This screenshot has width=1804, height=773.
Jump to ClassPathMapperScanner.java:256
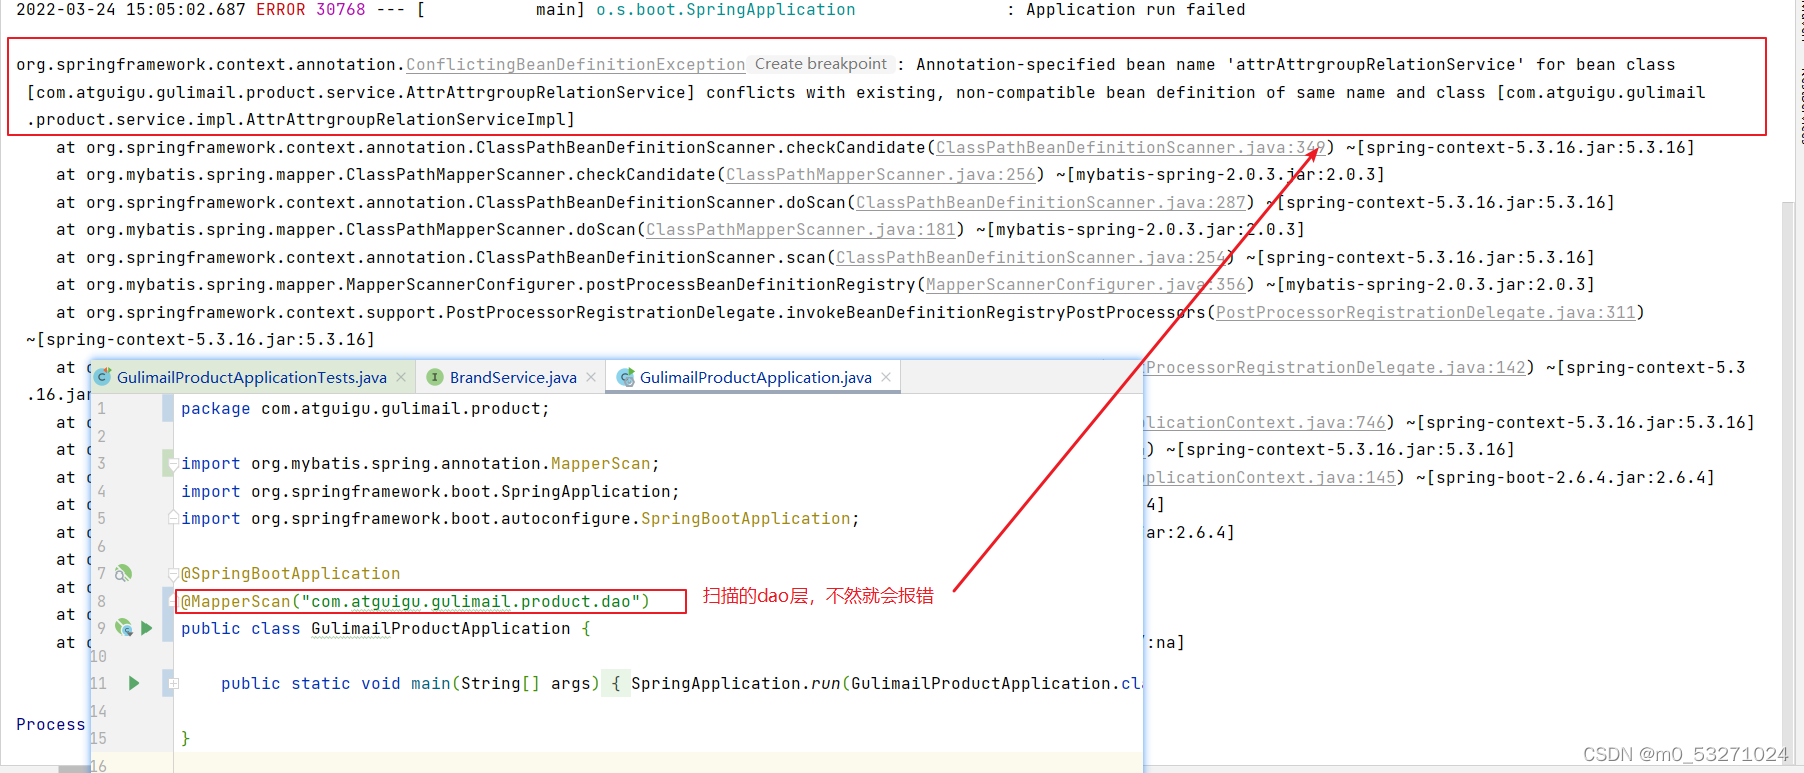click(880, 175)
